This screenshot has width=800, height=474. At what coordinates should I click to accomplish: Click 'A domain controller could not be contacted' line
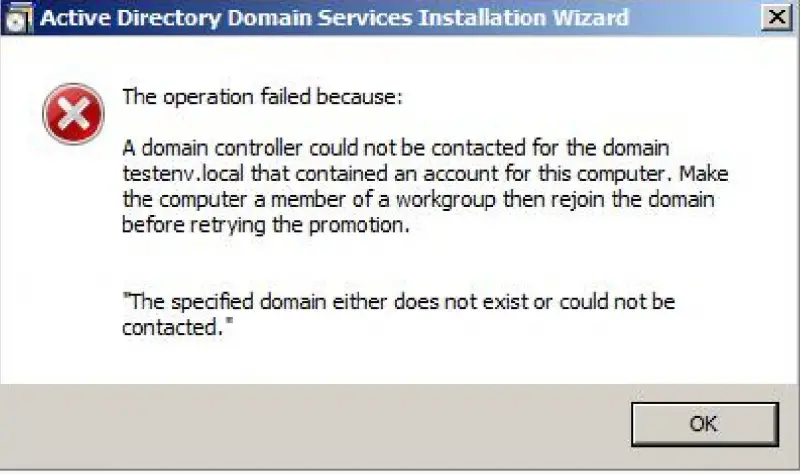pyautogui.click(x=324, y=148)
